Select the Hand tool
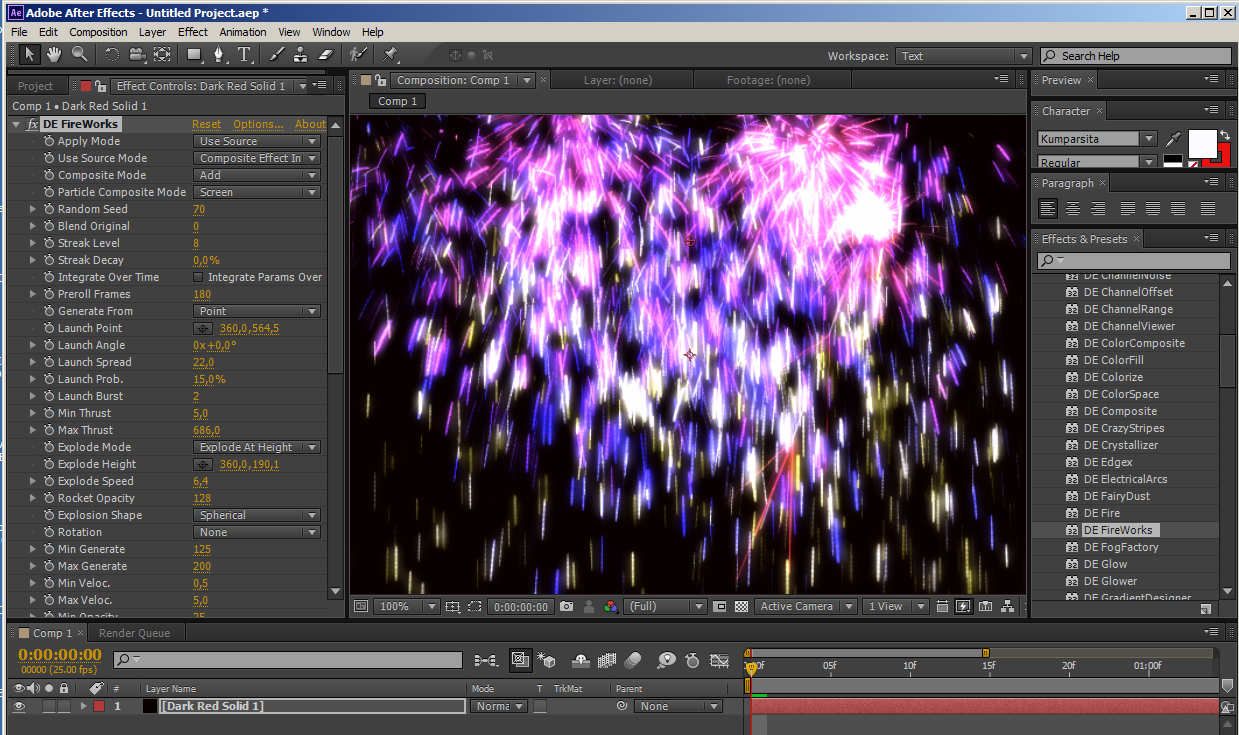The height and width of the screenshot is (735, 1239). click(x=54, y=55)
